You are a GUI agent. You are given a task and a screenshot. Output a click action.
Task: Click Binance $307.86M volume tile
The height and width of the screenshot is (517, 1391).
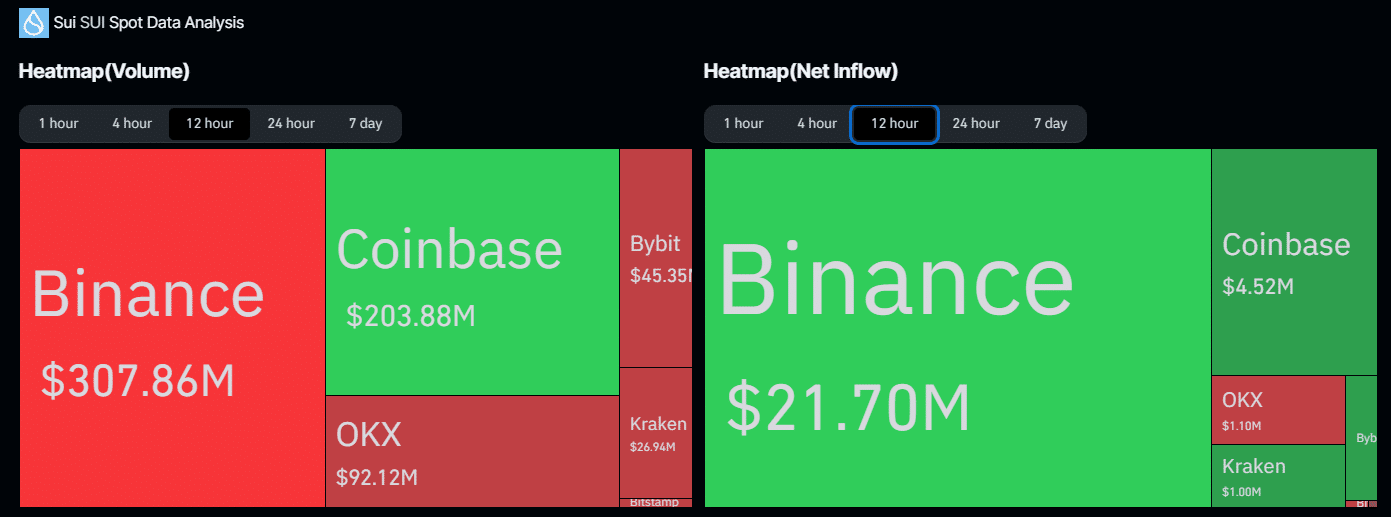(x=172, y=328)
